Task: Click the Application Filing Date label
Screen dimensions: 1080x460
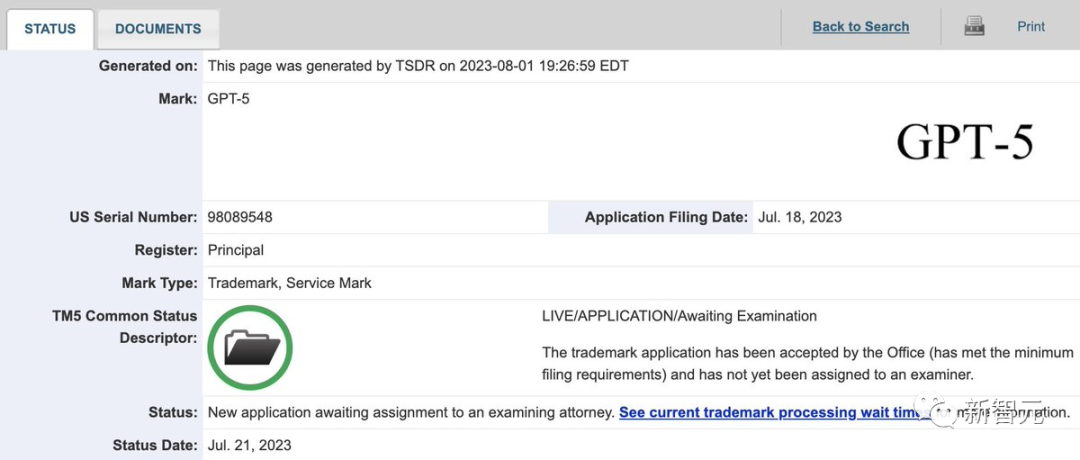Action: tap(666, 217)
